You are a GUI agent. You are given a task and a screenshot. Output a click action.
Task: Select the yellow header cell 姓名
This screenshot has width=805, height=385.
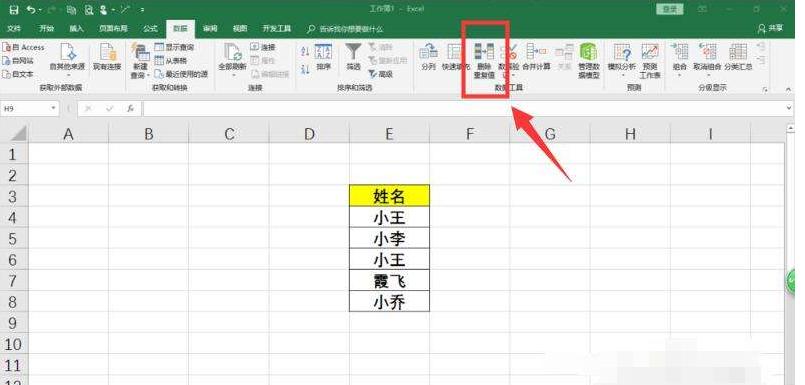click(389, 196)
